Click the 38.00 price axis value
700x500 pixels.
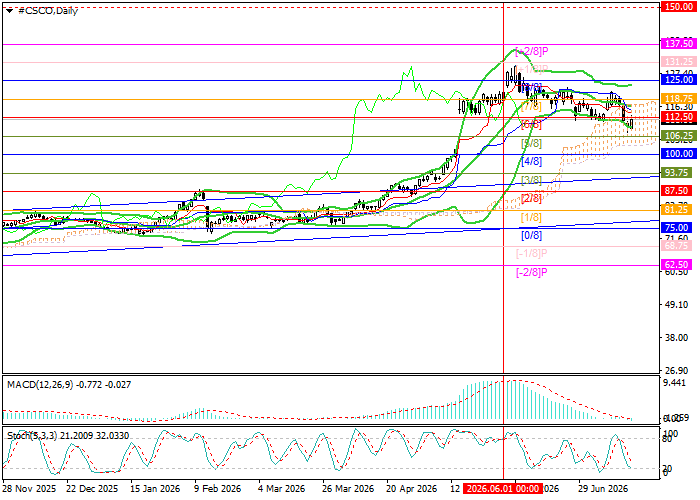pyautogui.click(x=676, y=338)
